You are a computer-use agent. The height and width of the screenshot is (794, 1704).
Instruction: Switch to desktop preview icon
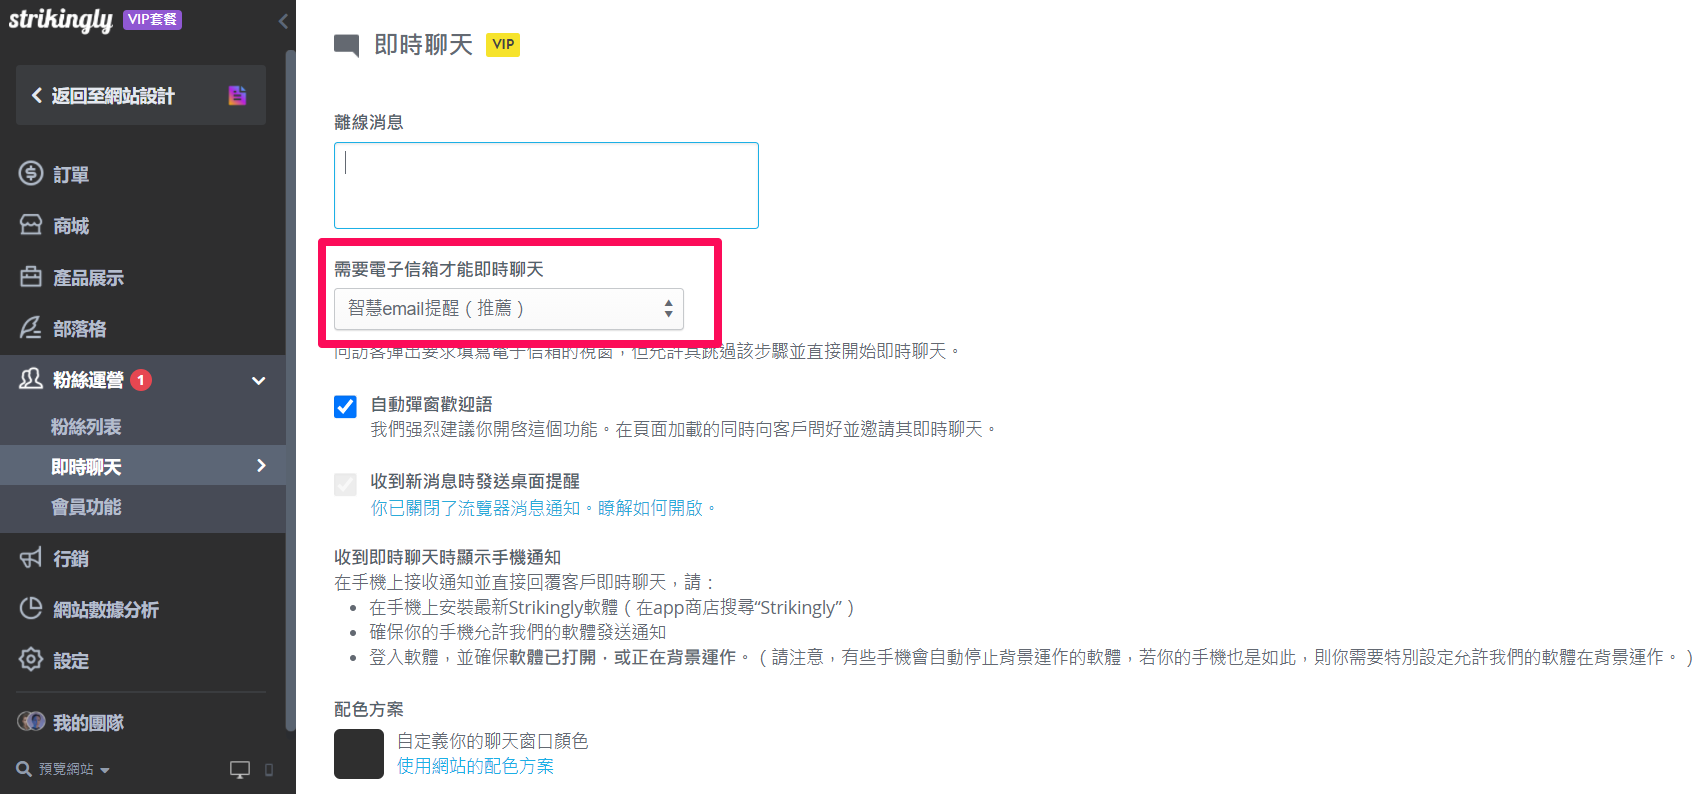coord(240,769)
